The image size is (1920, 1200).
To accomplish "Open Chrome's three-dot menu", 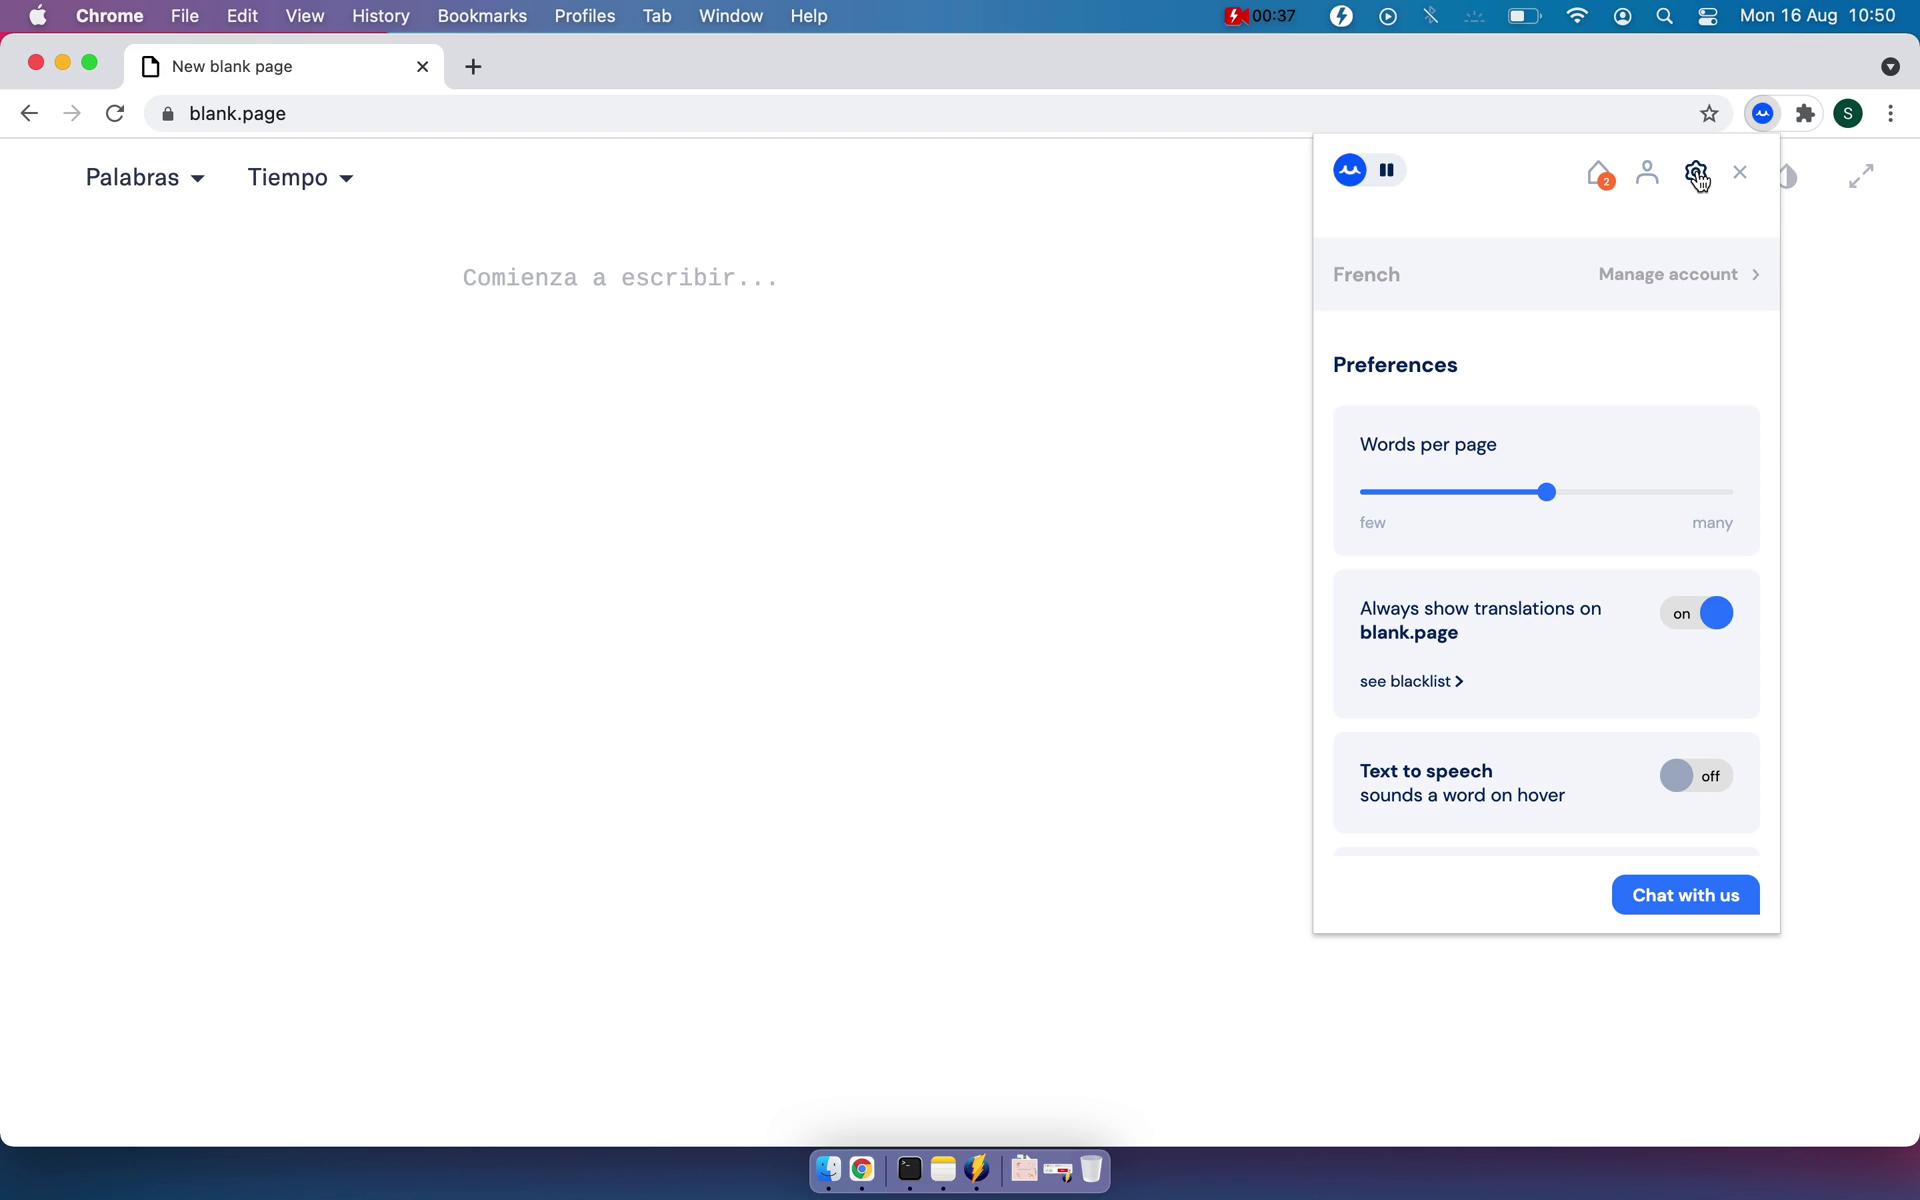I will coord(1890,114).
